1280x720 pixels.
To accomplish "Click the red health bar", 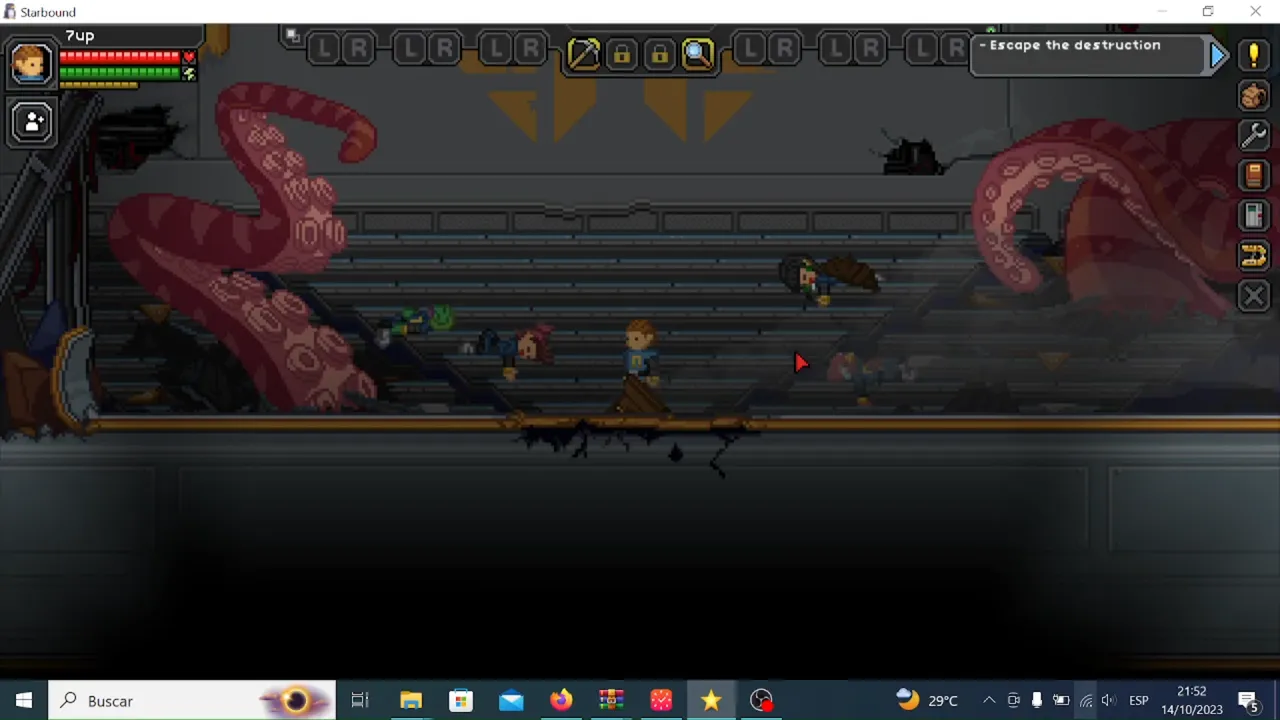I will pyautogui.click(x=120, y=58).
